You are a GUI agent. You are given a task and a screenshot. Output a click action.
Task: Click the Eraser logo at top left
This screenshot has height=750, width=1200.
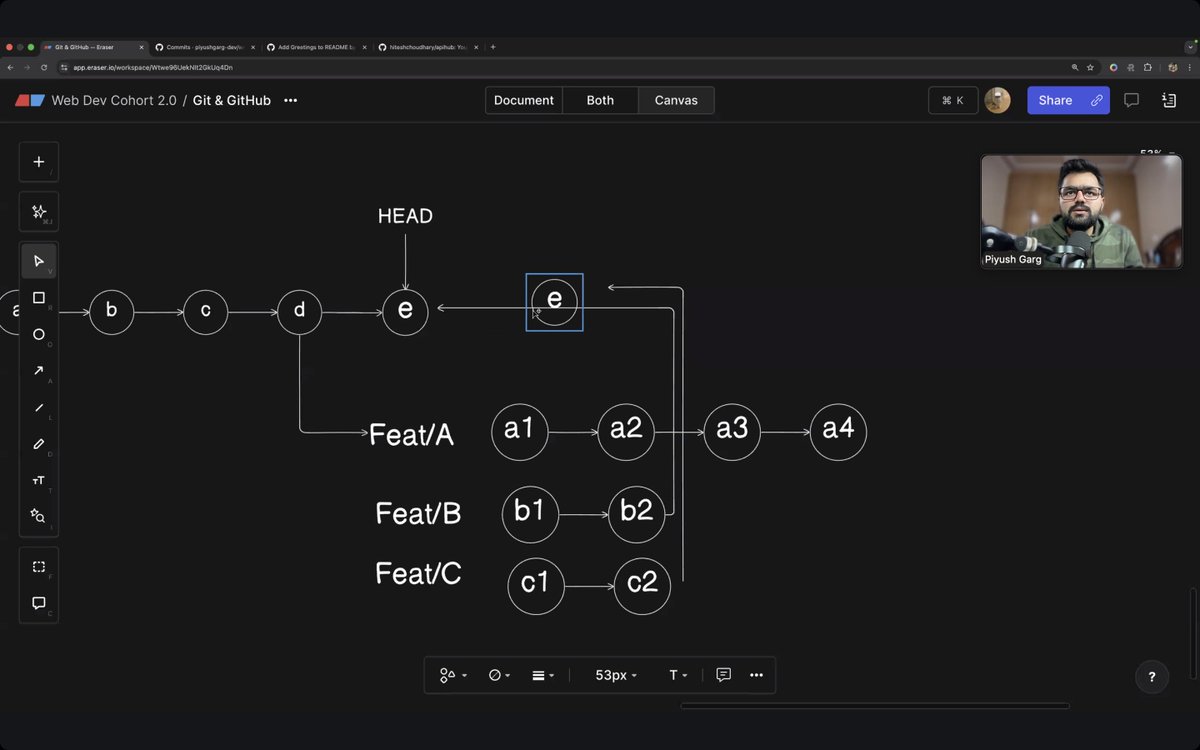pos(30,100)
